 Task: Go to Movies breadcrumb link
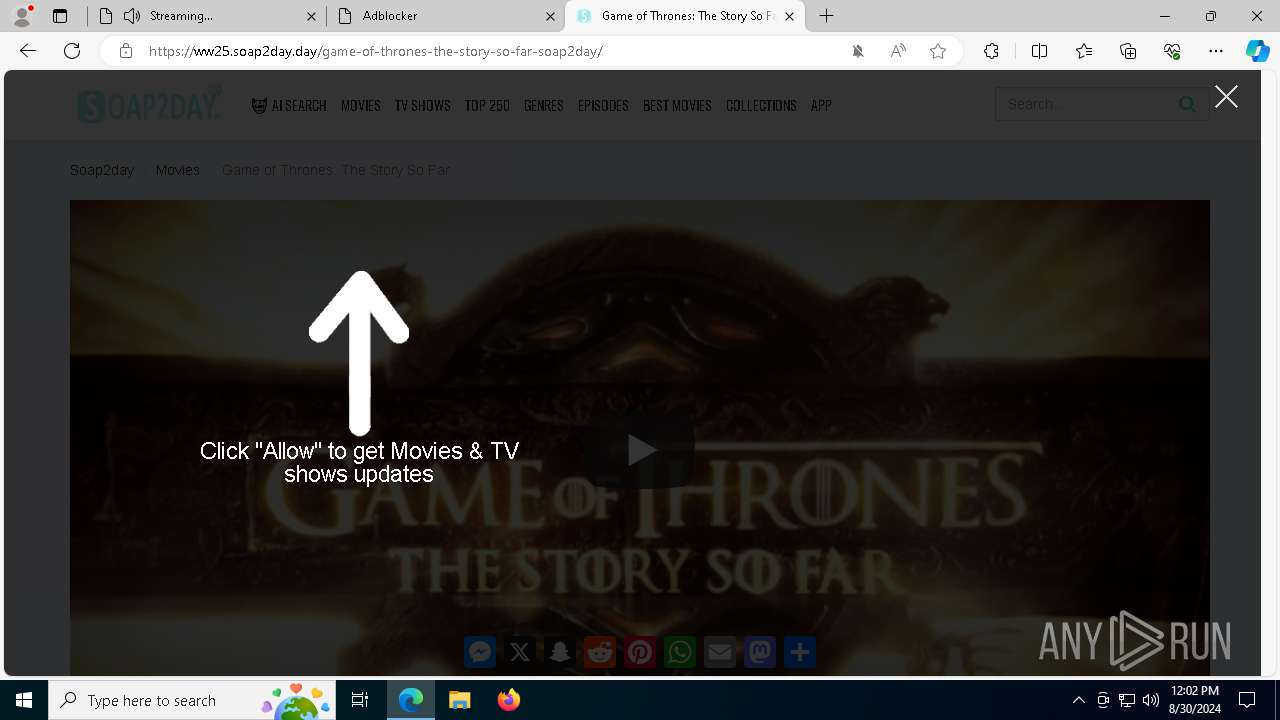click(177, 170)
